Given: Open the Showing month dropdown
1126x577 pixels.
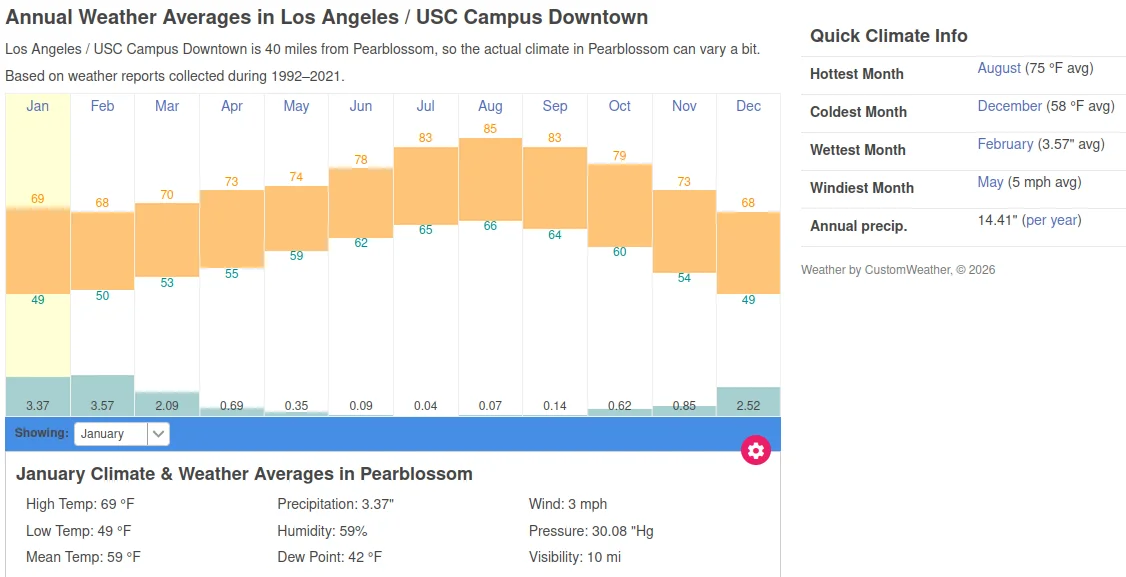Looking at the screenshot, I should coord(122,433).
